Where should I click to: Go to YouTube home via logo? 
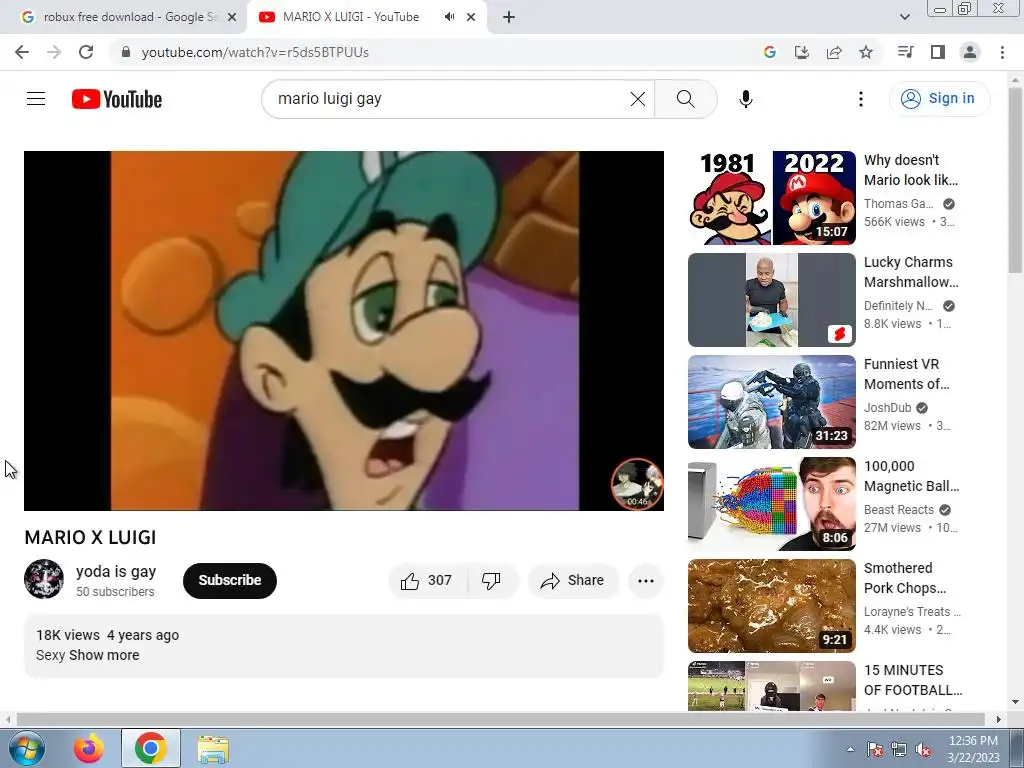[117, 99]
